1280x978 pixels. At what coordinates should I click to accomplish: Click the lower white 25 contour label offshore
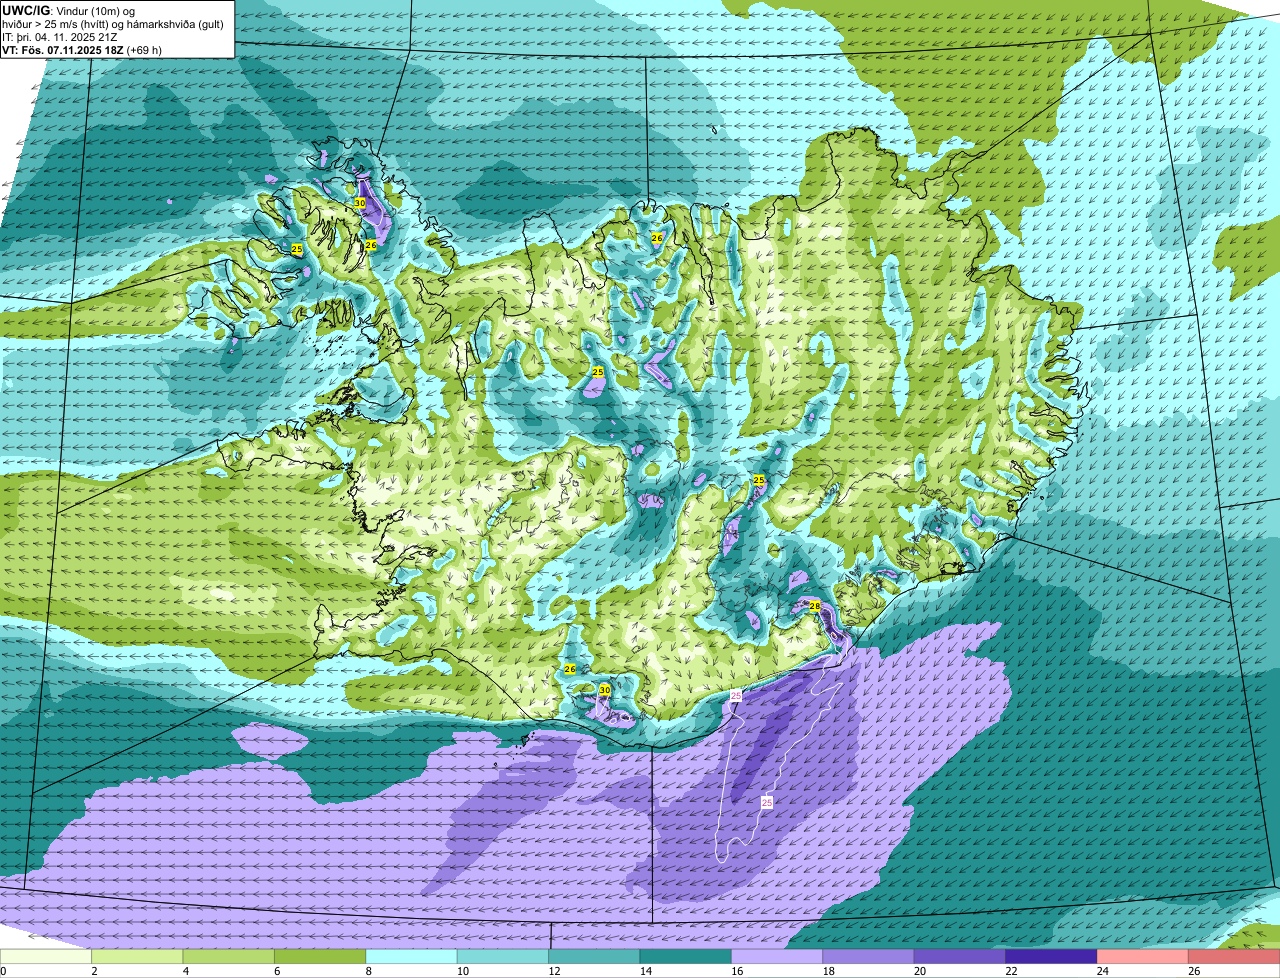pyautogui.click(x=767, y=802)
